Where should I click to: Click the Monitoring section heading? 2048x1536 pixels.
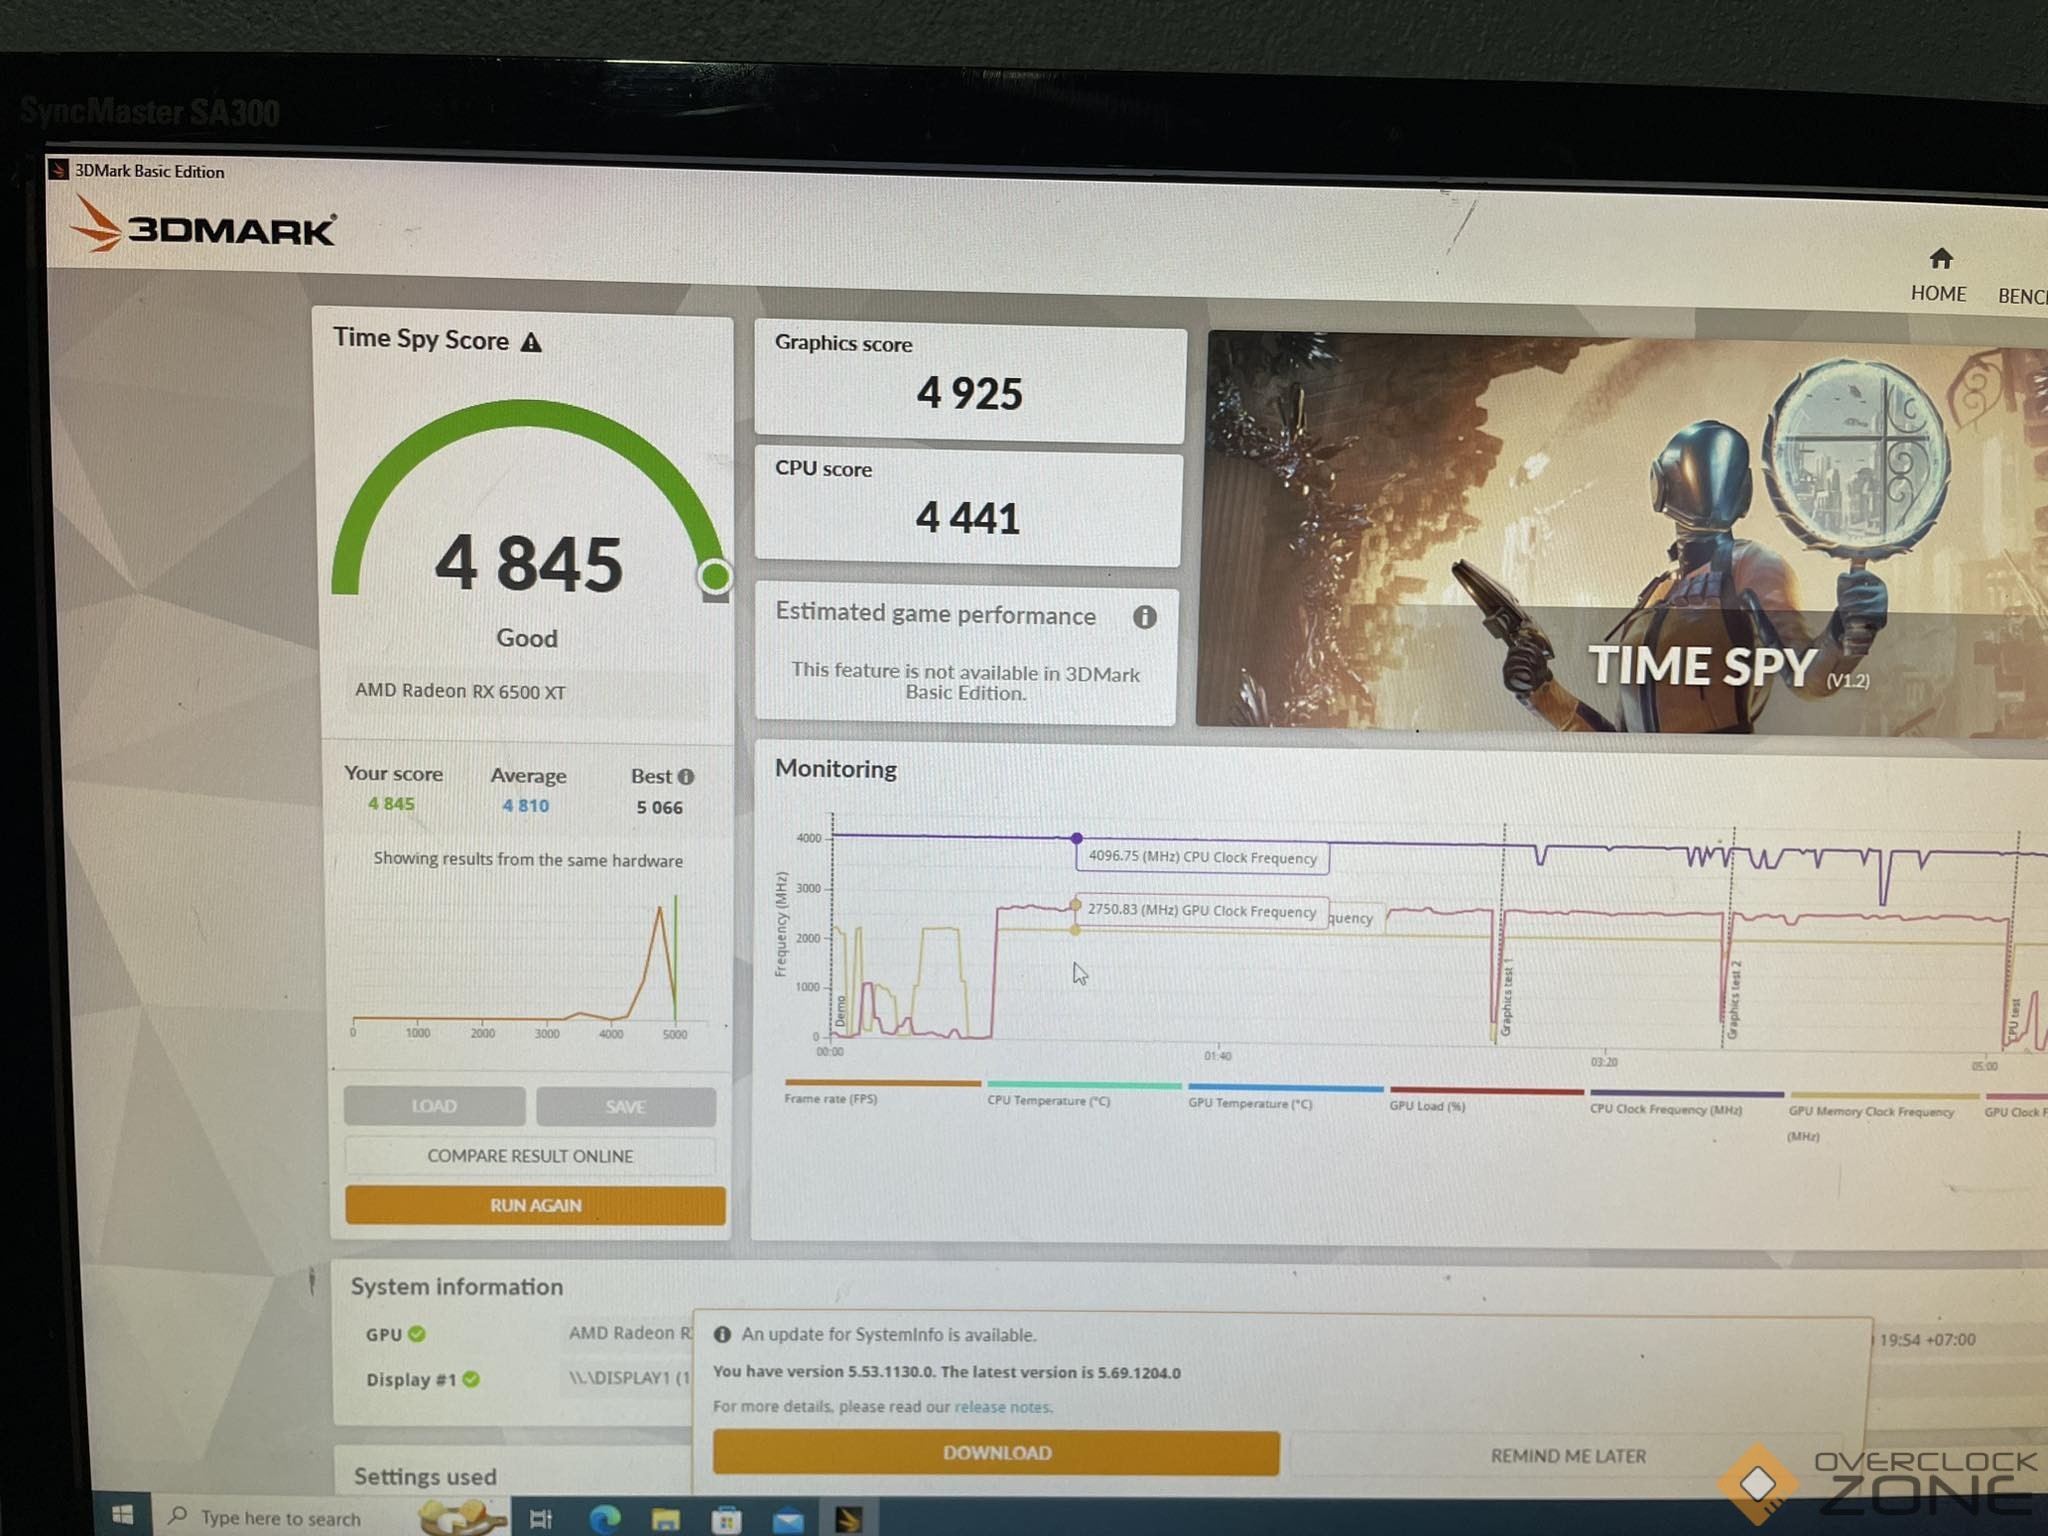(x=836, y=769)
